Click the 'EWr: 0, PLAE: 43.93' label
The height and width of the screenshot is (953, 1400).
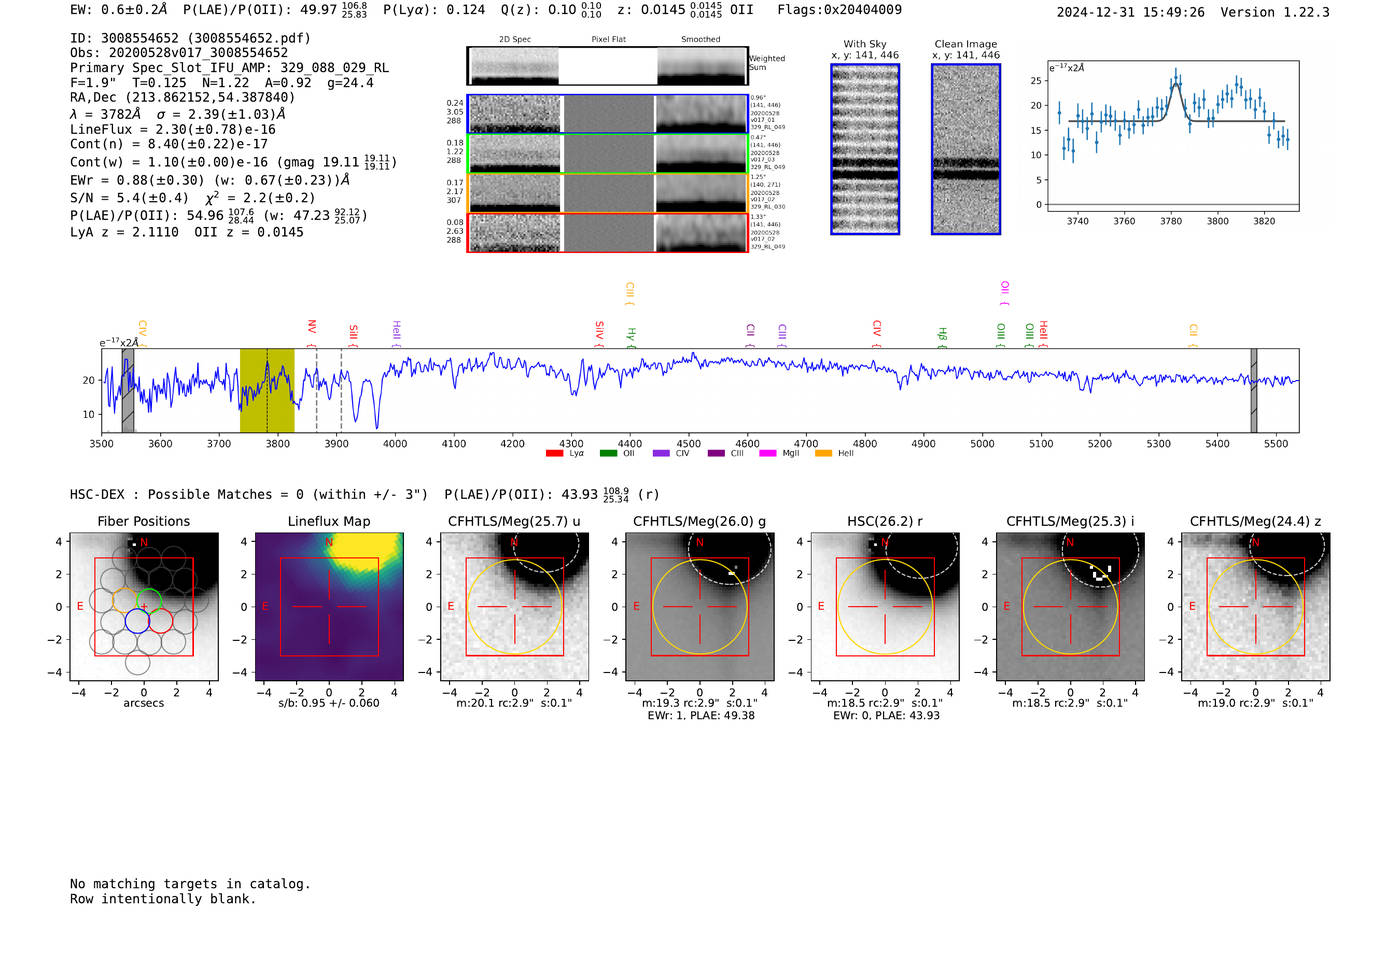coord(886,716)
